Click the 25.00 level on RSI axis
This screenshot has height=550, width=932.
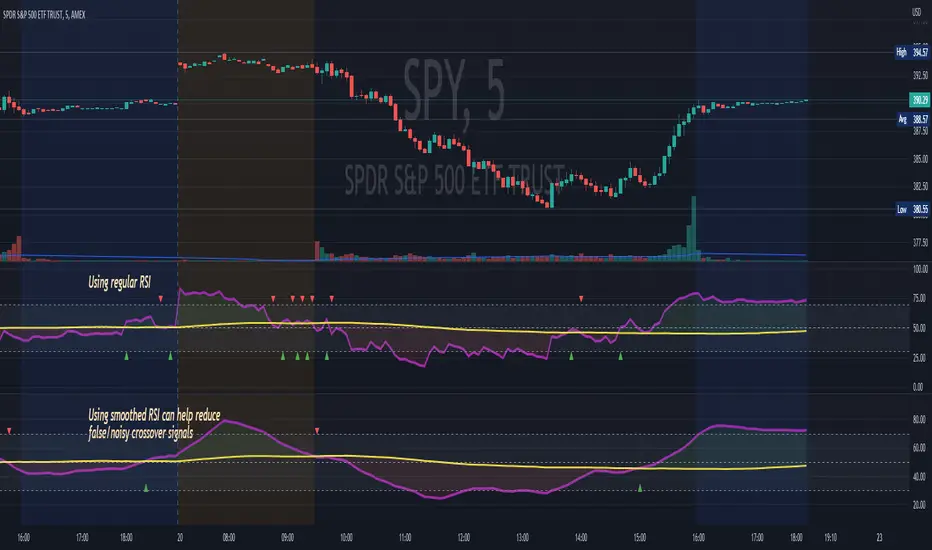click(920, 358)
